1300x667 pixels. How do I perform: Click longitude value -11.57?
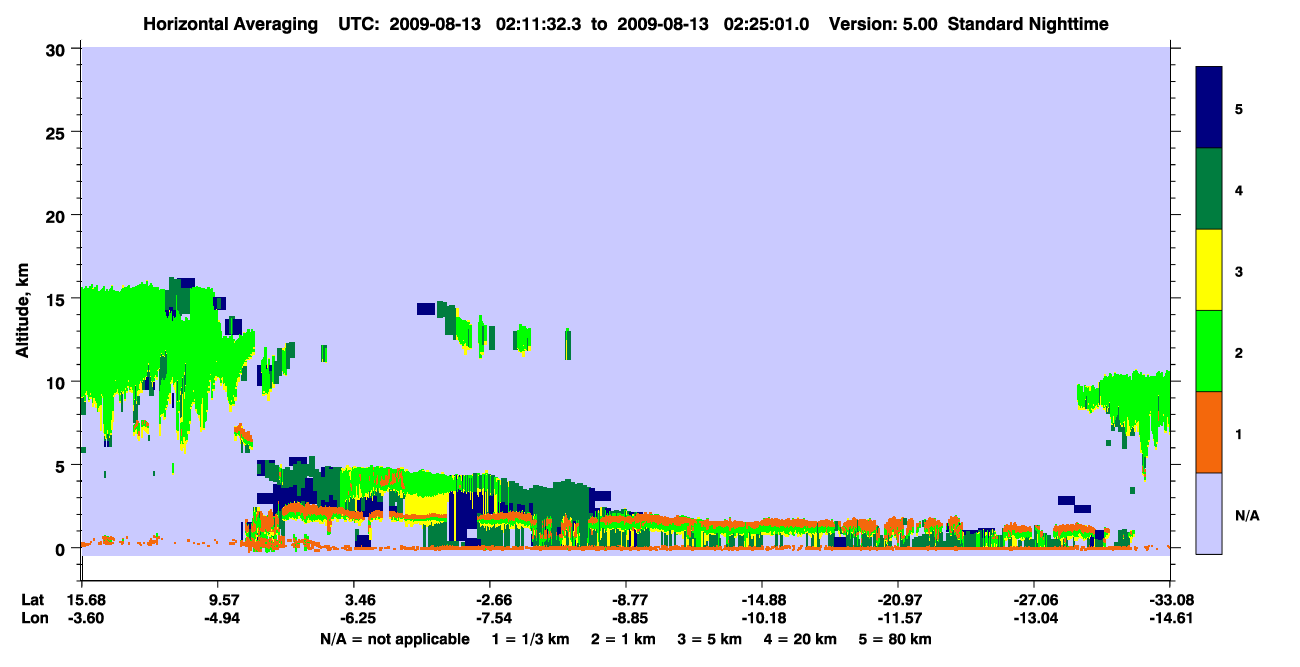pyautogui.click(x=898, y=618)
